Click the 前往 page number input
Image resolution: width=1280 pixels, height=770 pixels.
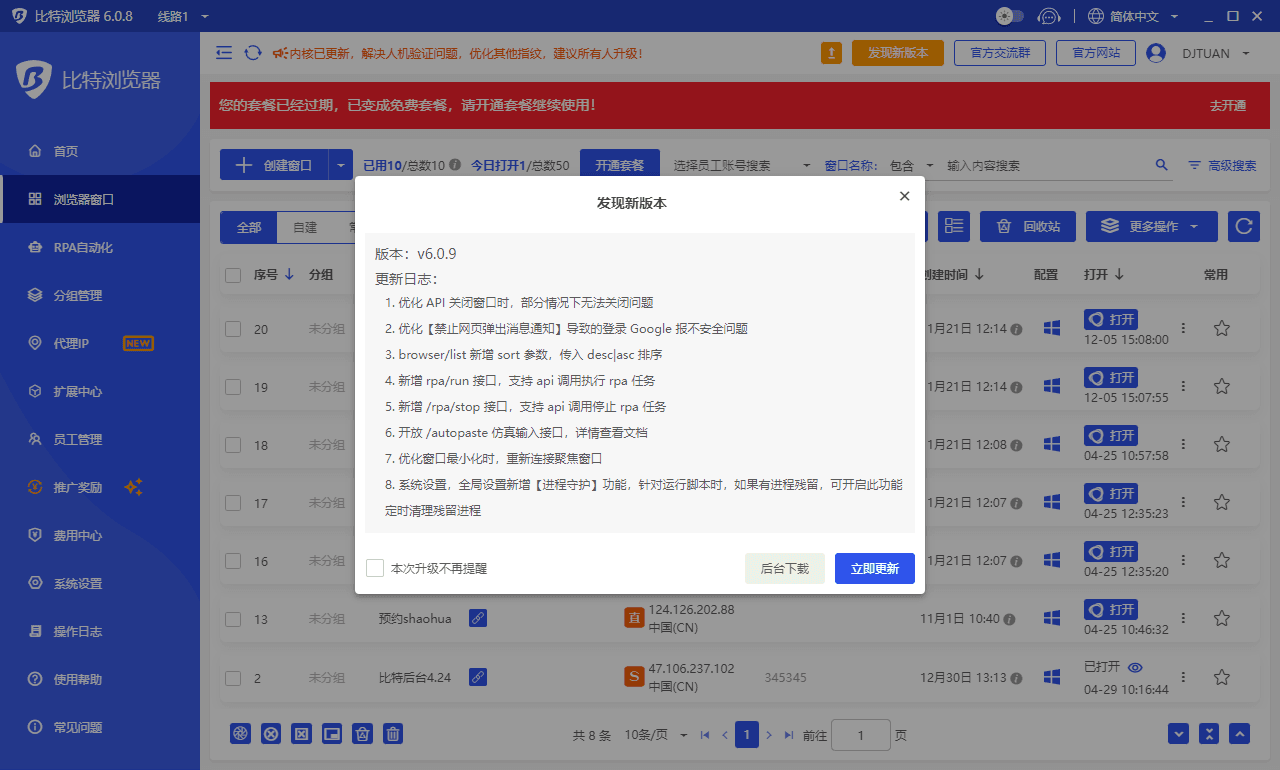click(x=860, y=735)
